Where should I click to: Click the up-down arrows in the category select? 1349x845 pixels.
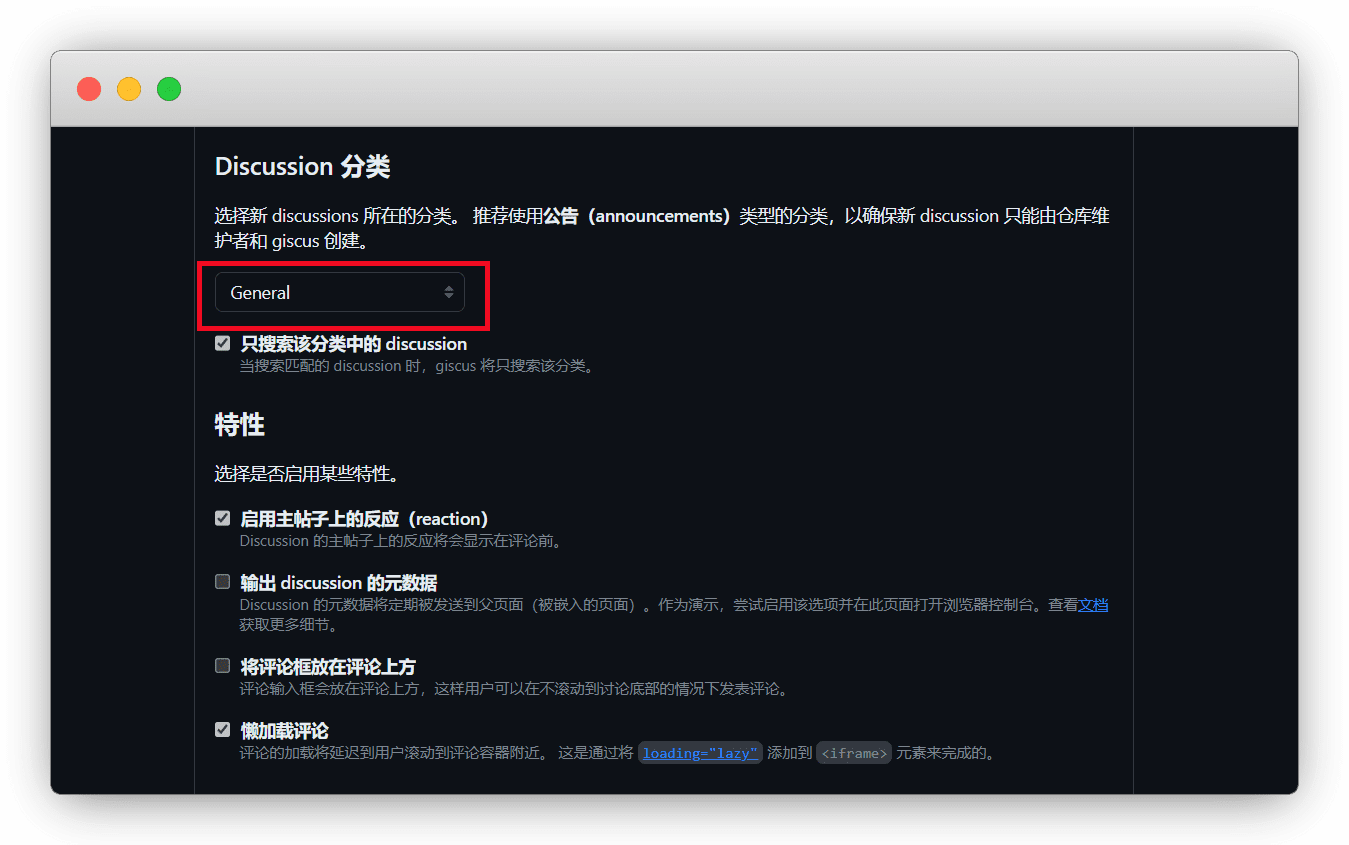coord(449,293)
